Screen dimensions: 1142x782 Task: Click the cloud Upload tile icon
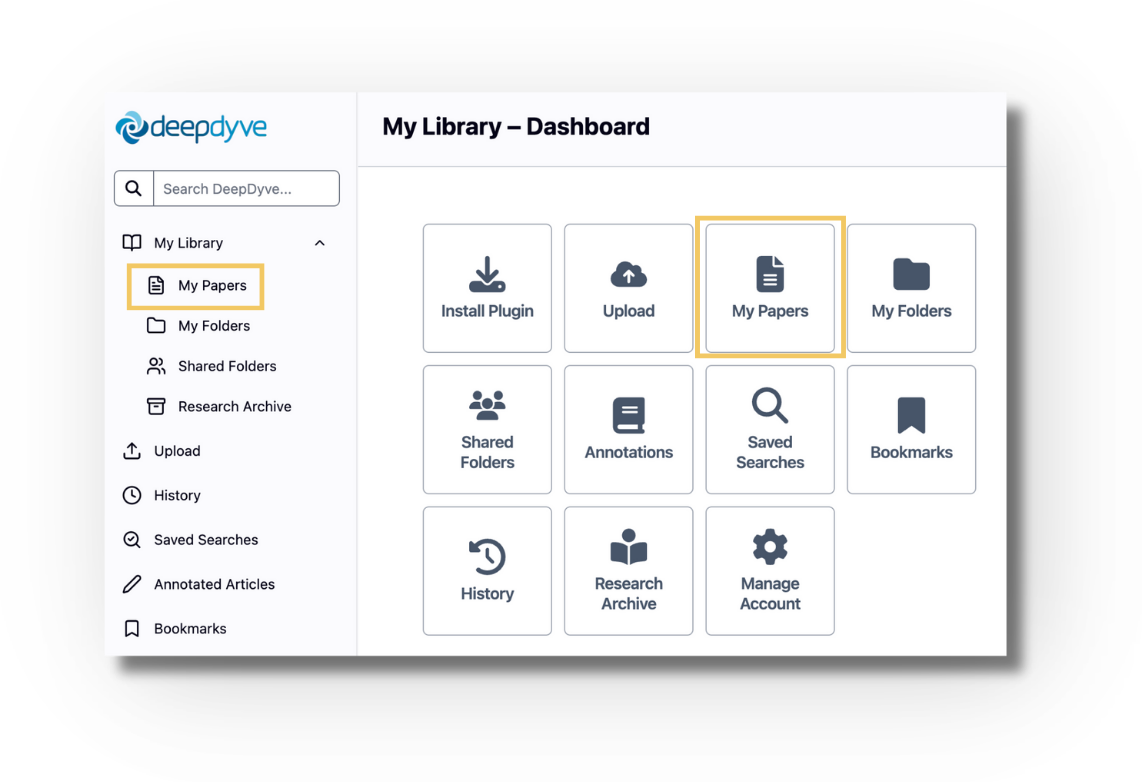[629, 275]
